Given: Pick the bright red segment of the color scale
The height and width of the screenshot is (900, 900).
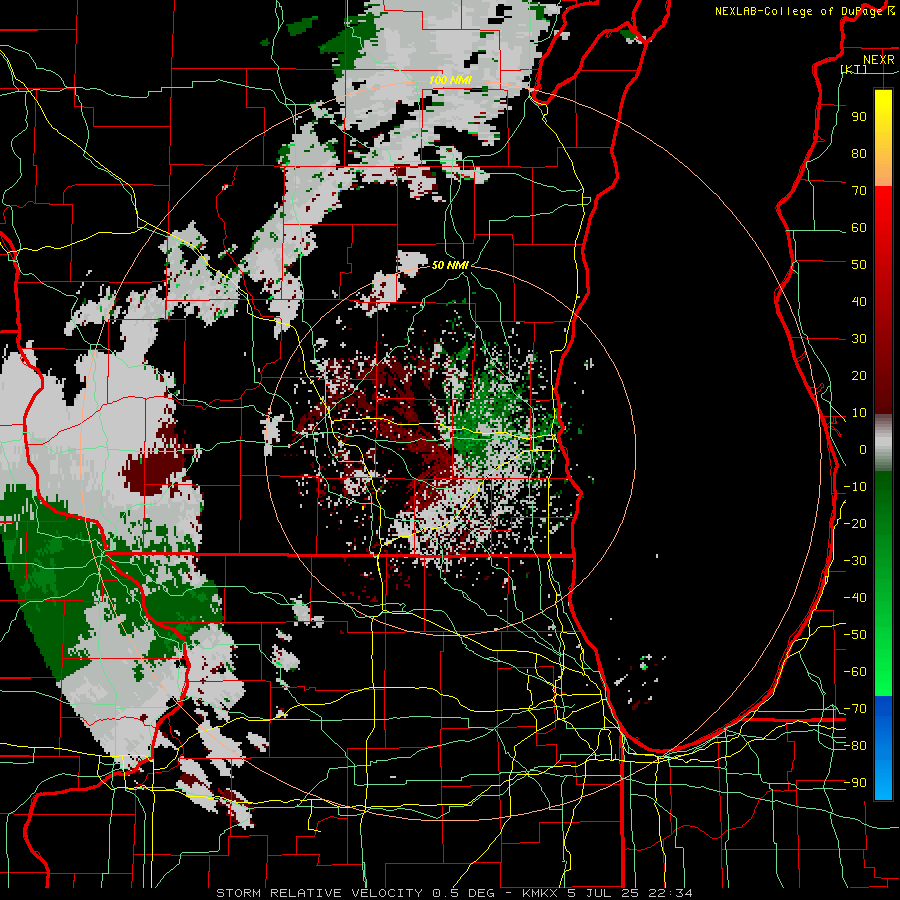Looking at the screenshot, I should (883, 210).
